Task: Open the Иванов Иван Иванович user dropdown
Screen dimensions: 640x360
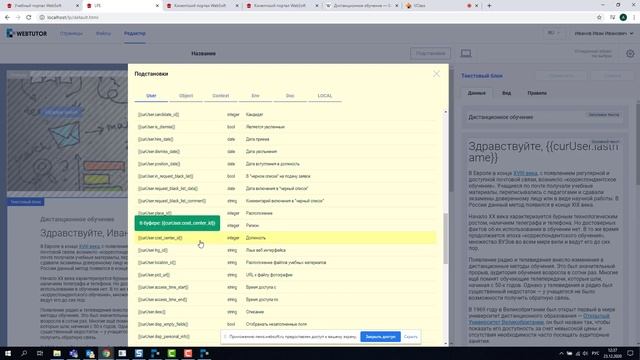Action: (x=604, y=33)
